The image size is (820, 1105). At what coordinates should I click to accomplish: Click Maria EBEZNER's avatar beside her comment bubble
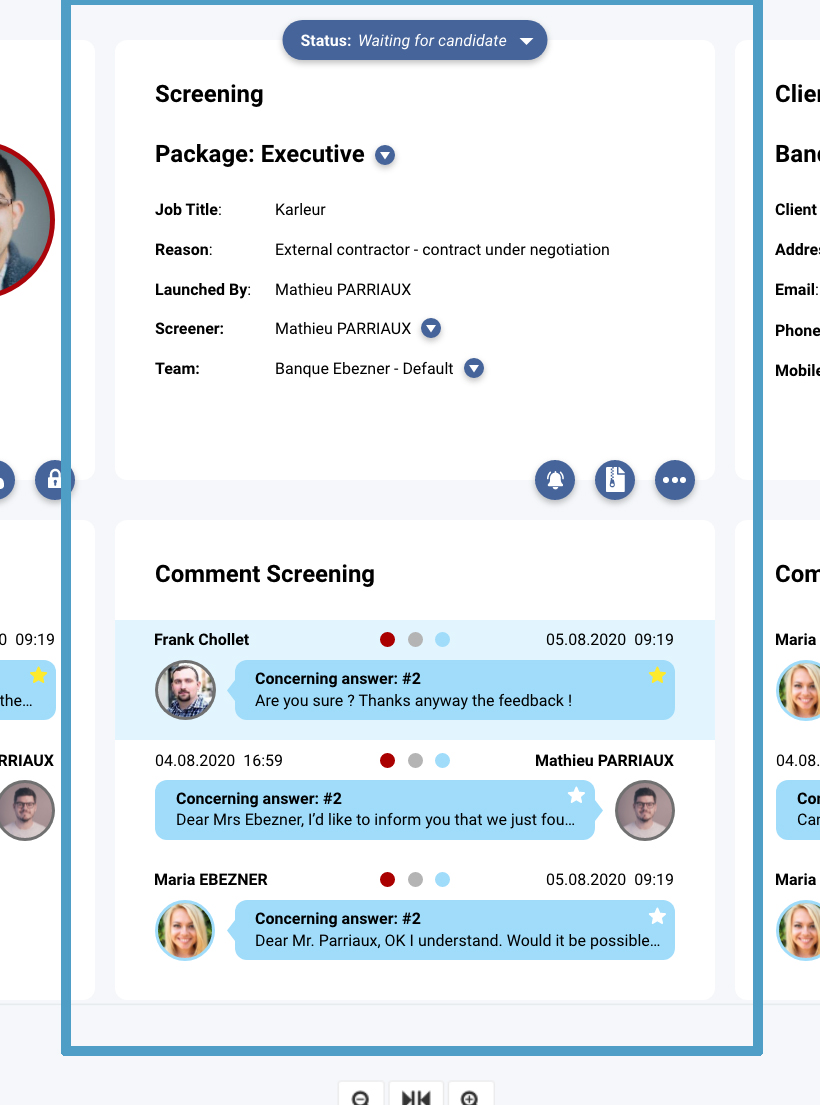185,930
